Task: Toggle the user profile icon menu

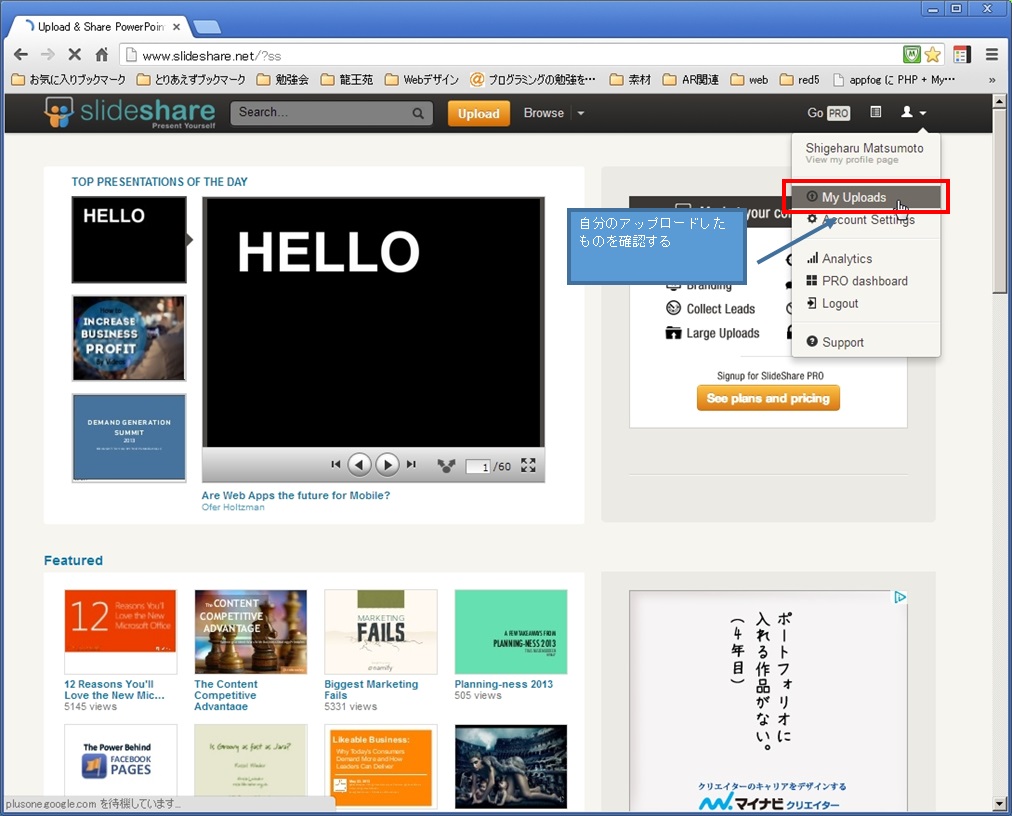Action: tap(913, 112)
